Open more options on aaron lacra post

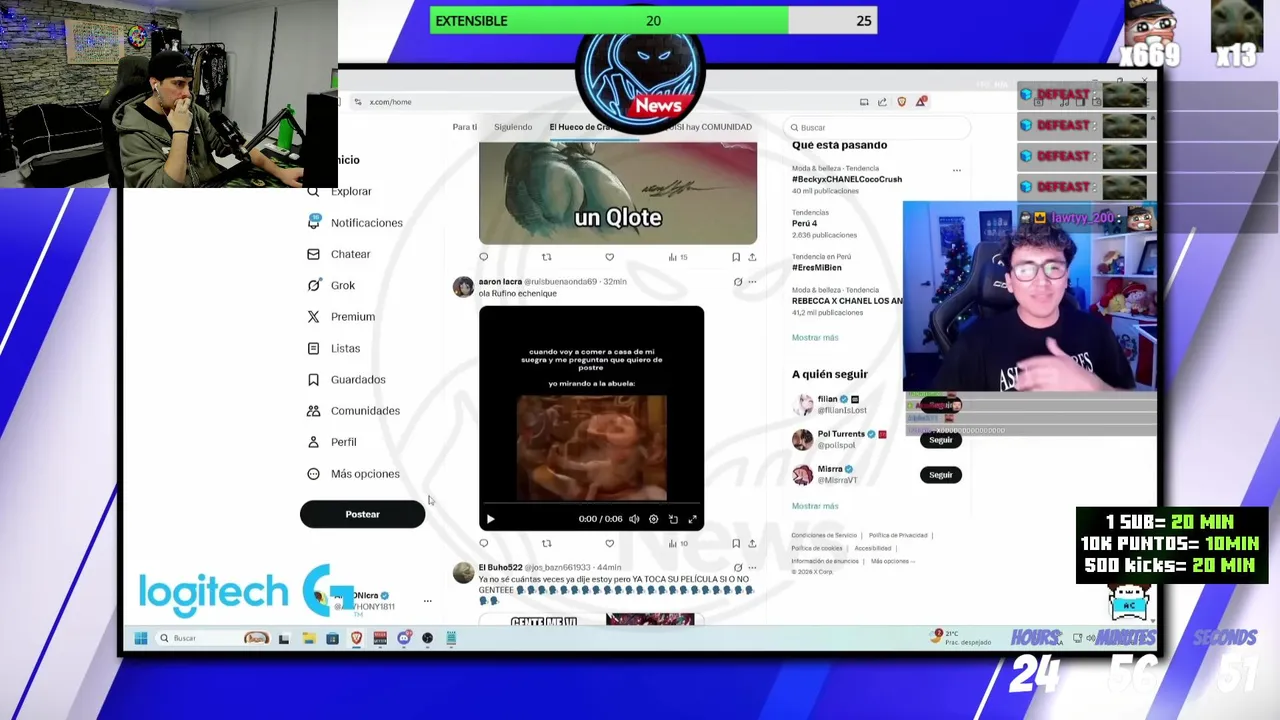tap(752, 282)
